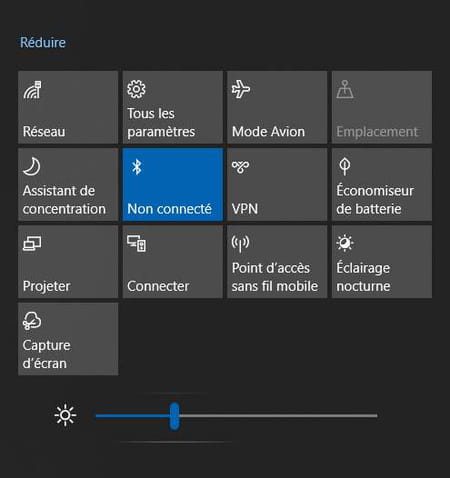The height and width of the screenshot is (478, 450).
Task: Click the Bluetooth symbol icon
Action: tap(136, 167)
